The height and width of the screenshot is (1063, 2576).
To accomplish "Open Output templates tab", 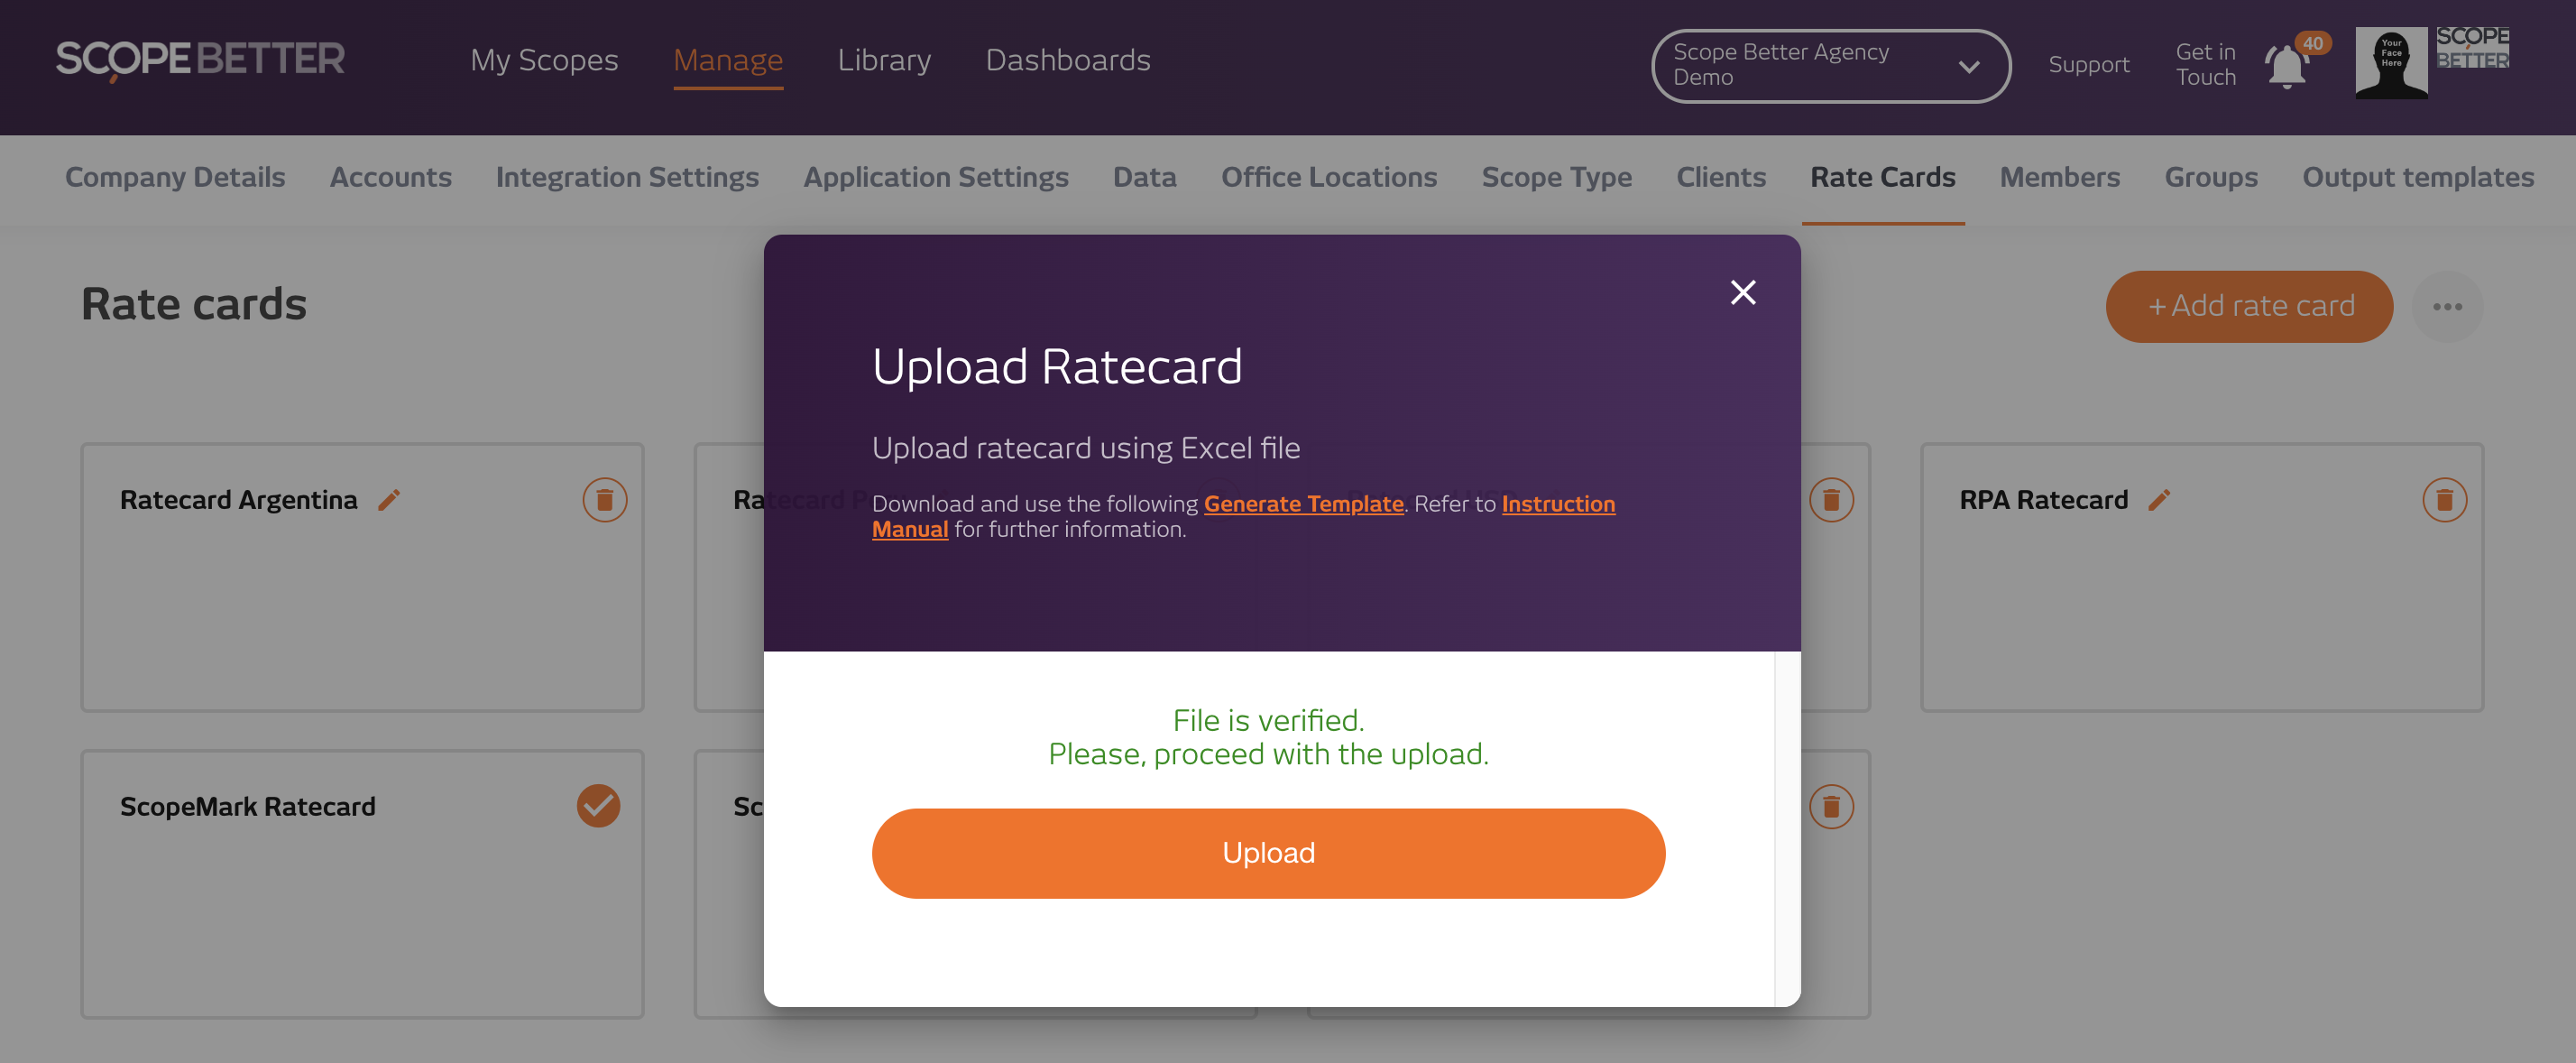I will click(2418, 177).
